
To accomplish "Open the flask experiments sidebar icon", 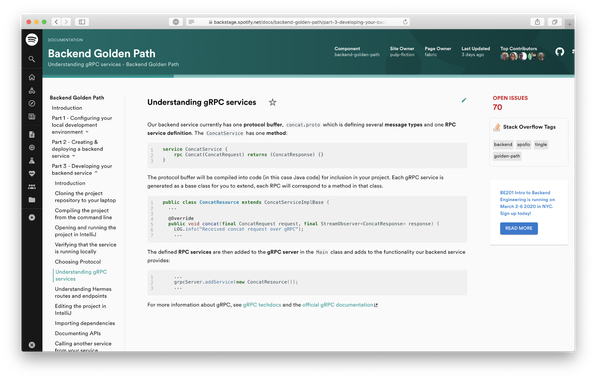I will pyautogui.click(x=32, y=160).
